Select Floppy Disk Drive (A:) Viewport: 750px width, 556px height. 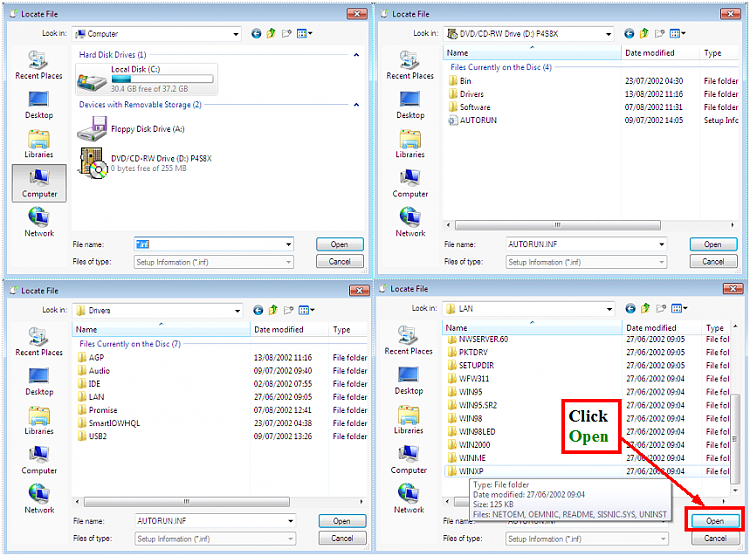(131, 129)
